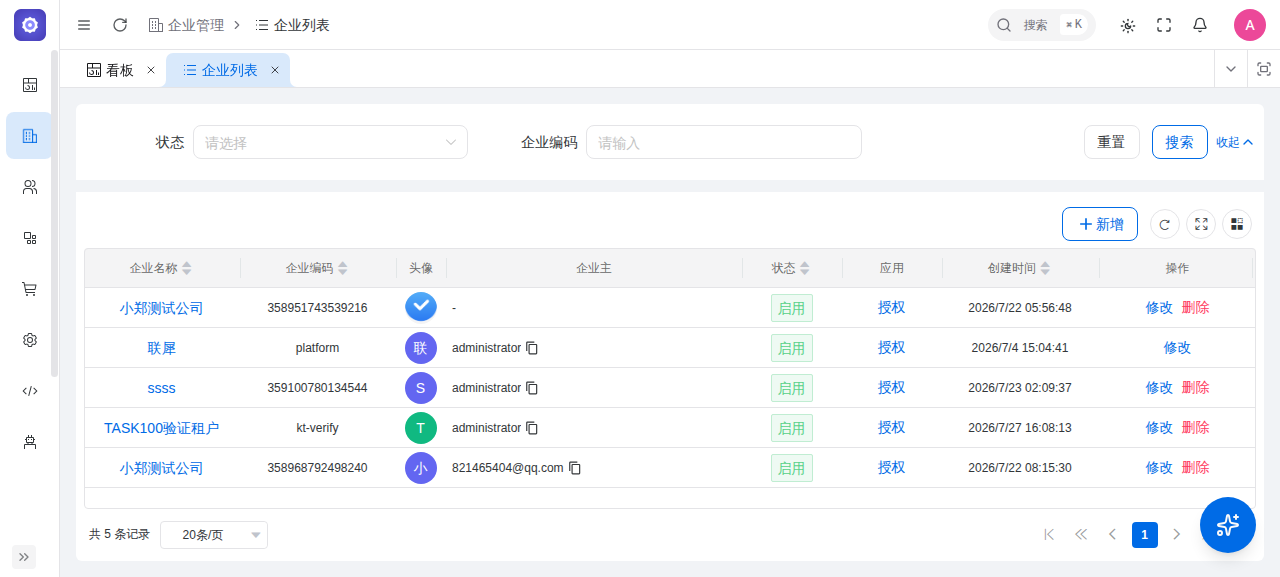The image size is (1280, 577).
Task: Collapse the filter with 收起
Action: click(1235, 142)
